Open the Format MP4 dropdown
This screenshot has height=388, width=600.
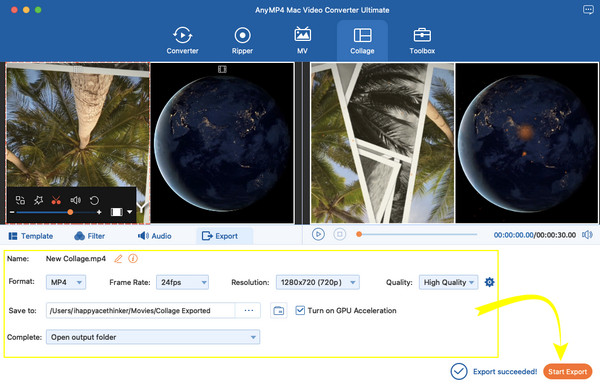coord(66,282)
